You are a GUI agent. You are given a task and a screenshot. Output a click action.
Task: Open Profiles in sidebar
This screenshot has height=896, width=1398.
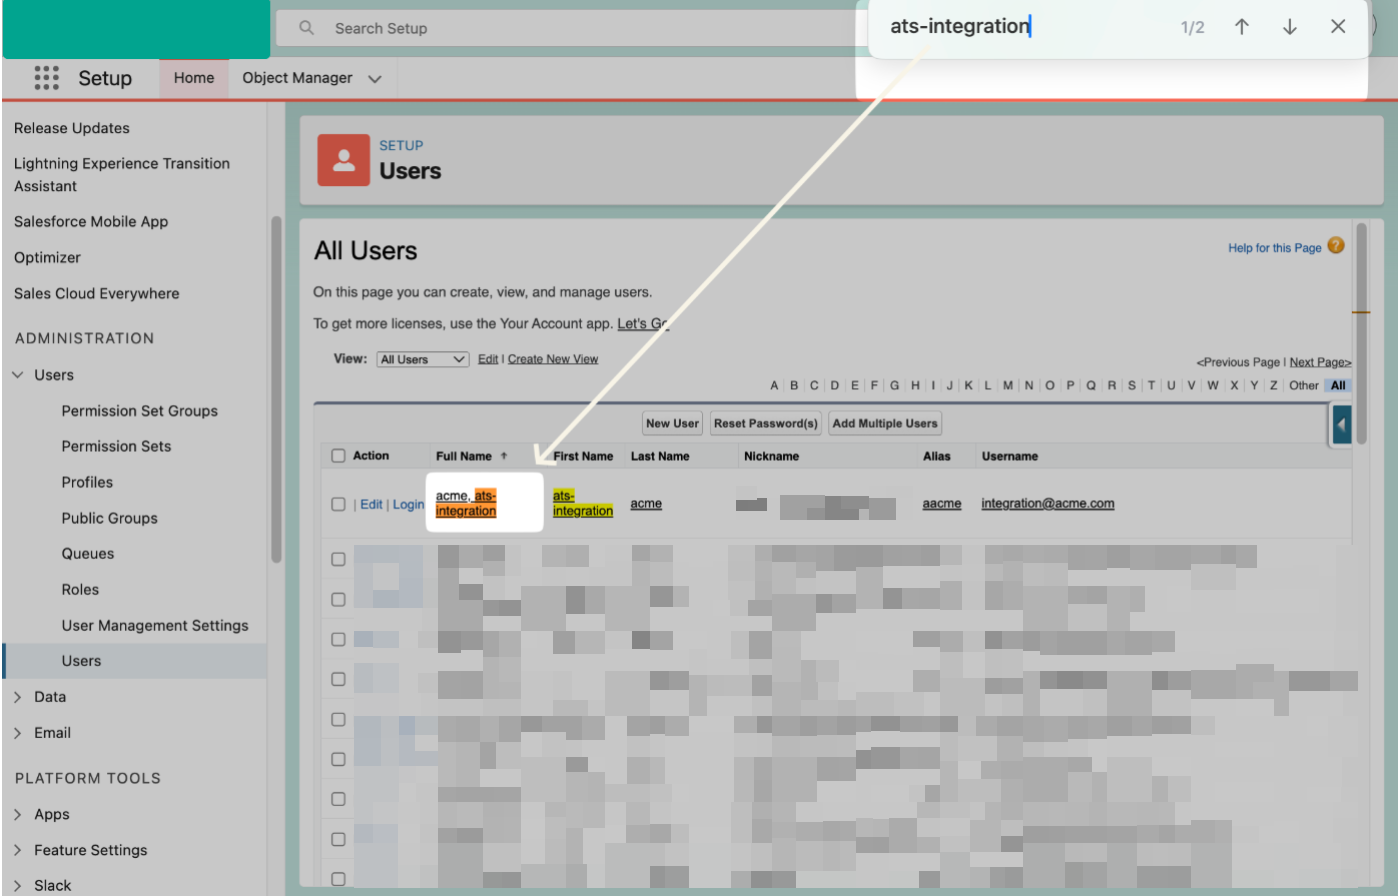87,482
